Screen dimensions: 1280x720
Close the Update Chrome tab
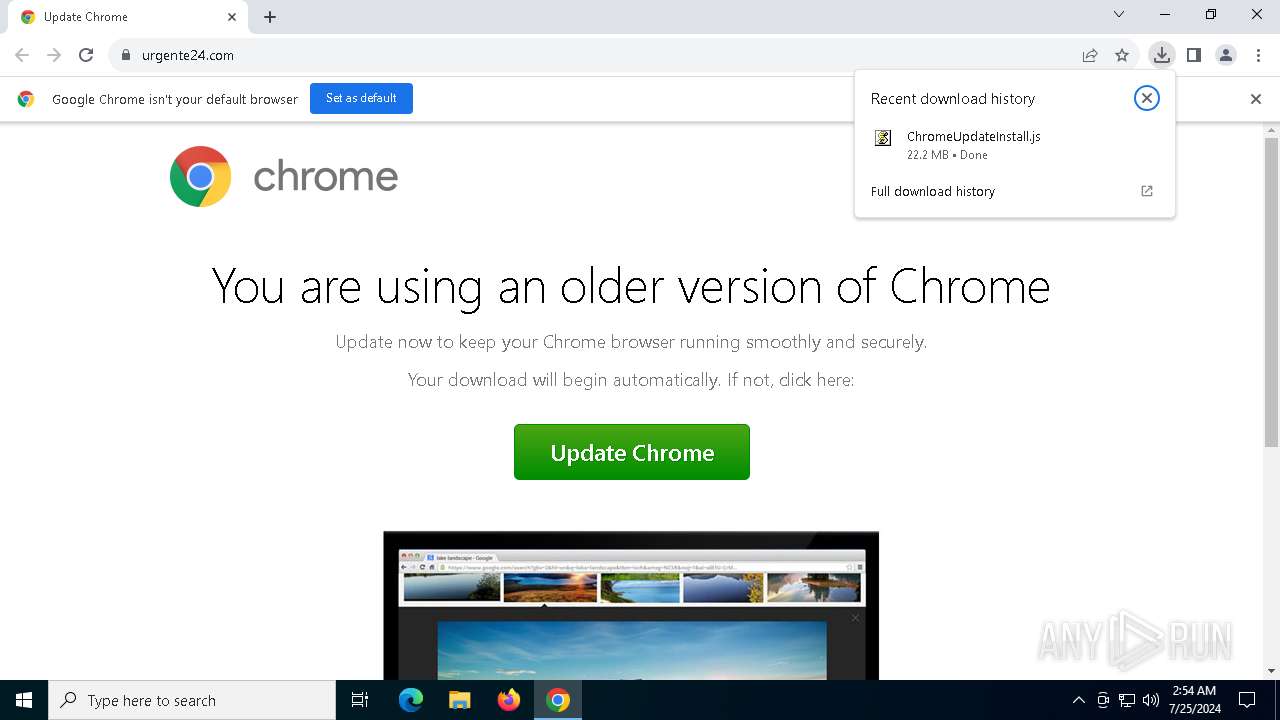pos(232,17)
